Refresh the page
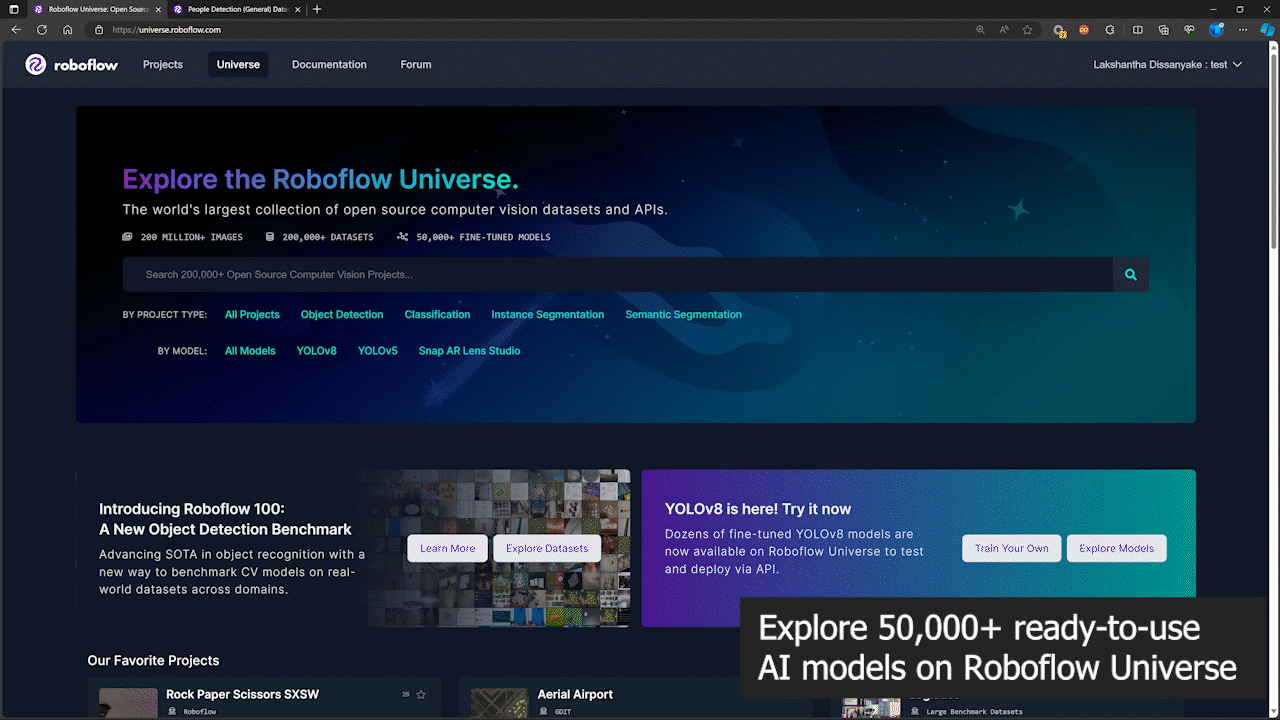This screenshot has height=720, width=1280. (42, 30)
